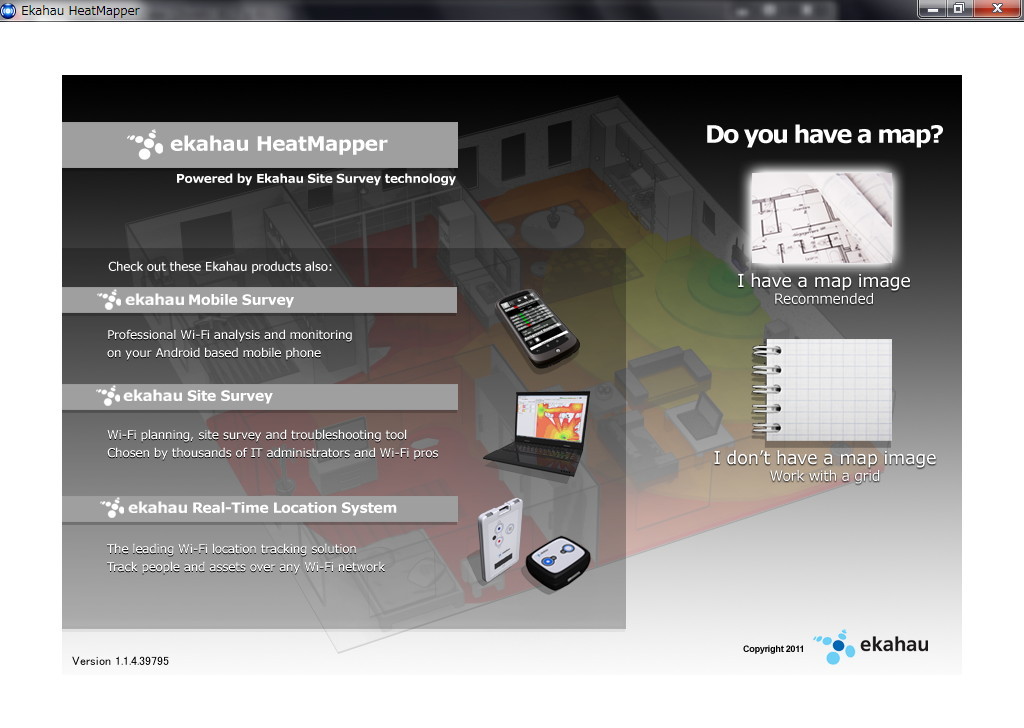Click the Ekahau HeatMapper app icon in title bar
Screen dimensions: 1024x728
tap(8, 10)
